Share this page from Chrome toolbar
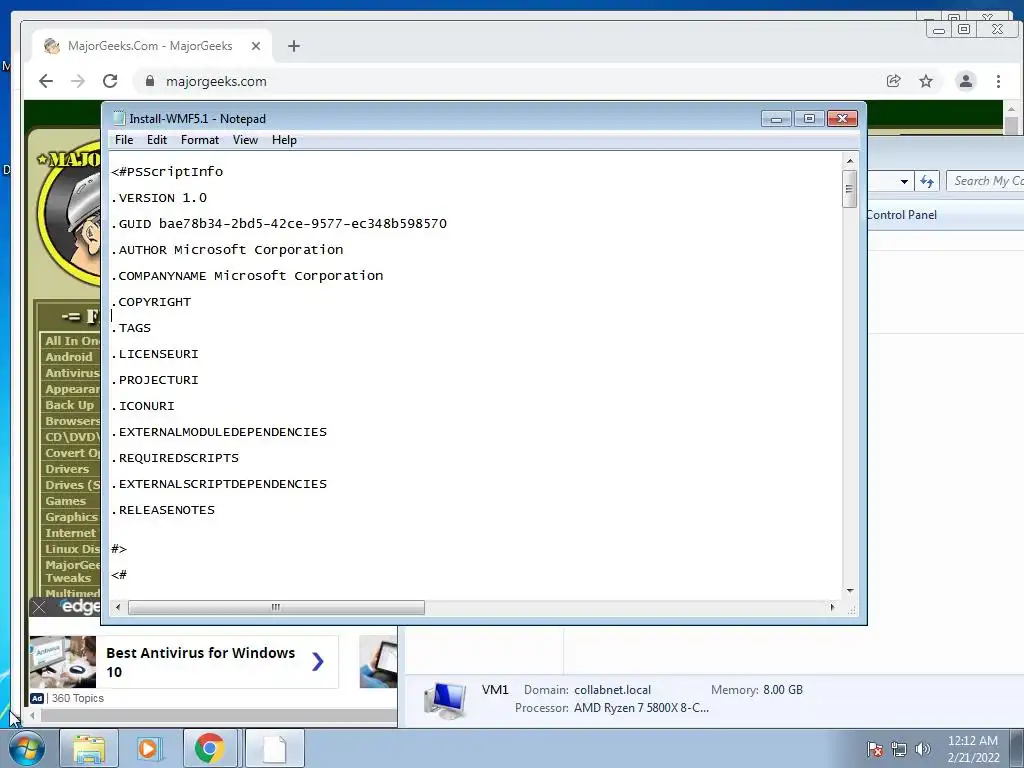The height and width of the screenshot is (768, 1024). coord(893,81)
